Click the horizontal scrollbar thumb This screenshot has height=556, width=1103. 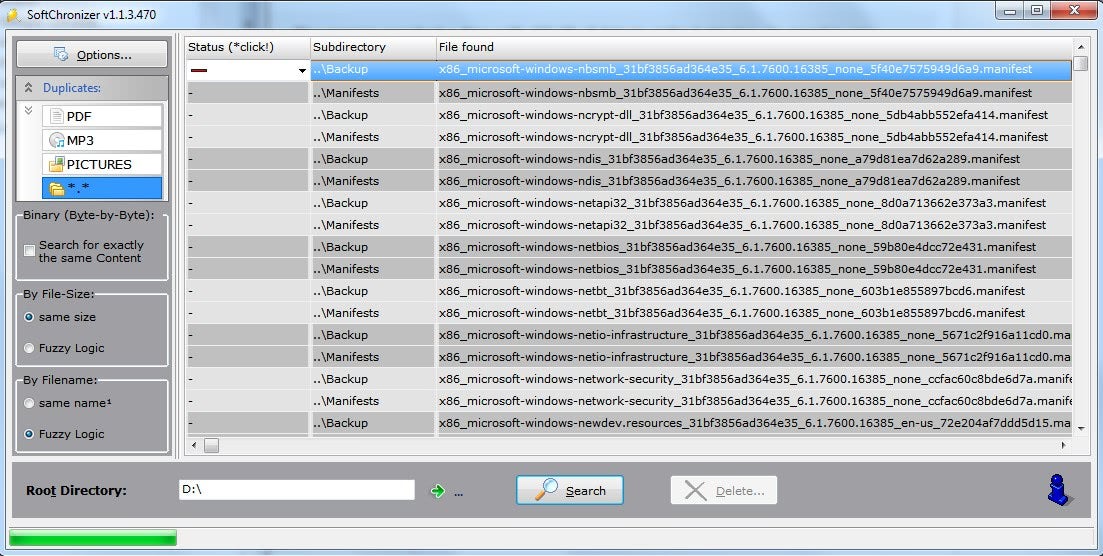[x=211, y=445]
